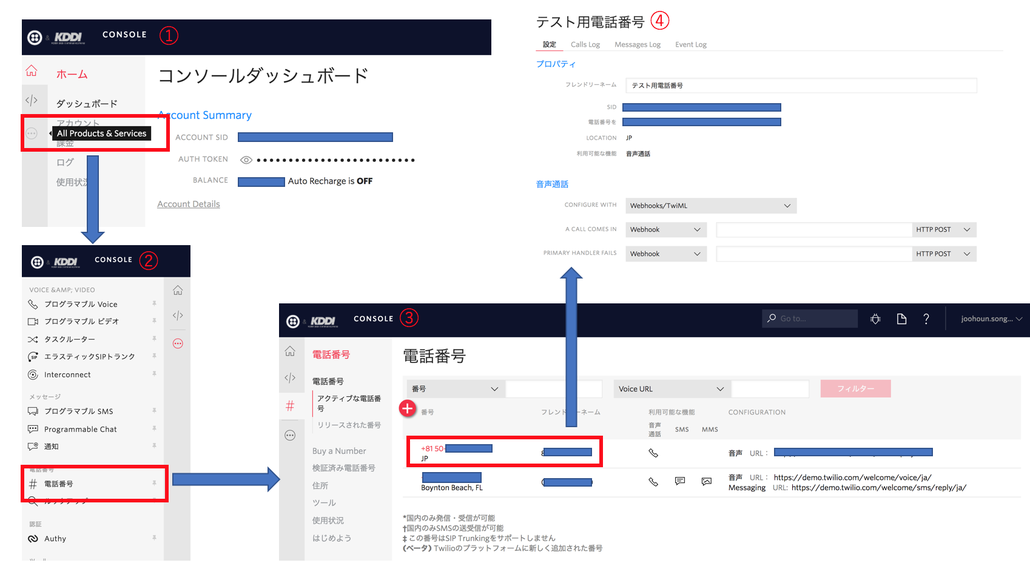The width and height of the screenshot is (1030, 574).
Task: Click the フレンドリーネーム input field
Action: click(x=801, y=85)
